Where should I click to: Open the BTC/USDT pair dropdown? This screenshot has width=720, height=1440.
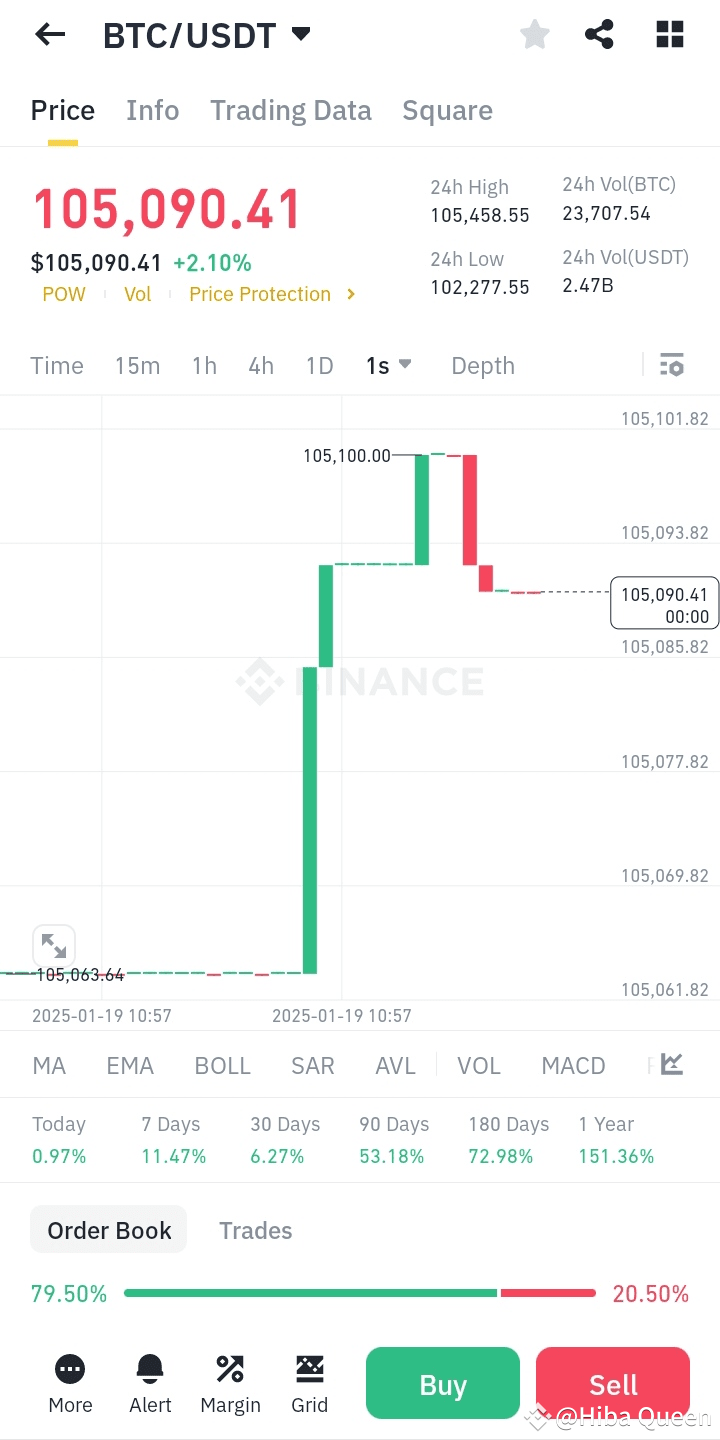(300, 35)
